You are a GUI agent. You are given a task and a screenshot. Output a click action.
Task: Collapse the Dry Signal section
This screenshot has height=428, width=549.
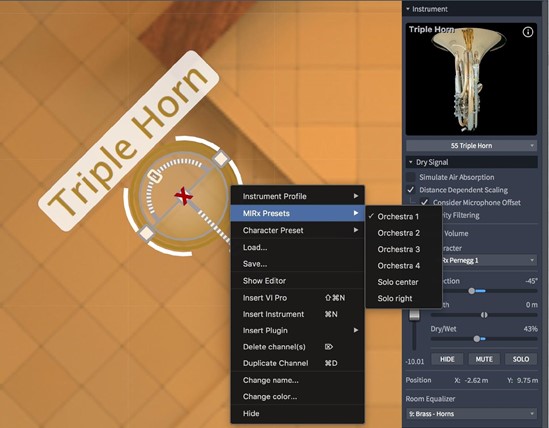(x=411, y=162)
